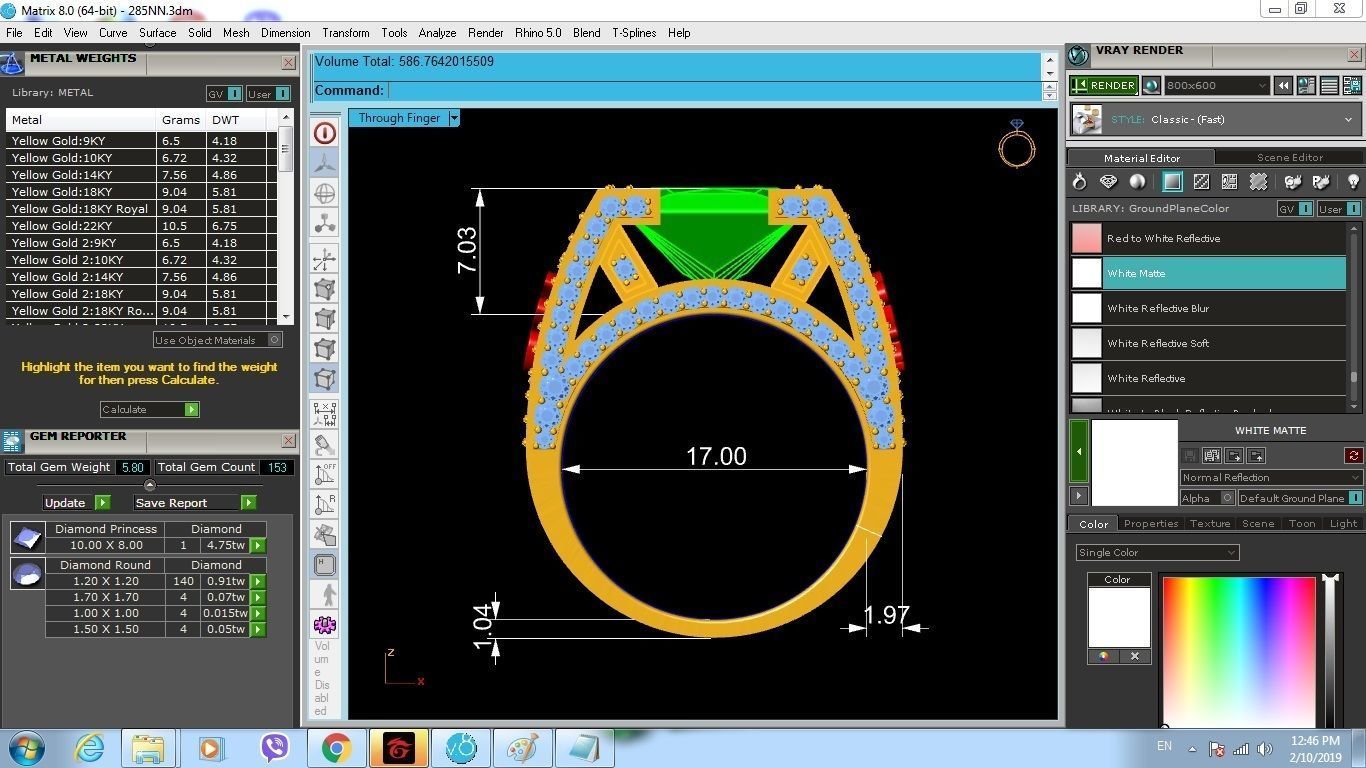This screenshot has height=768, width=1366.
Task: Click the green collapse arrow beside material preview
Action: tap(1079, 451)
